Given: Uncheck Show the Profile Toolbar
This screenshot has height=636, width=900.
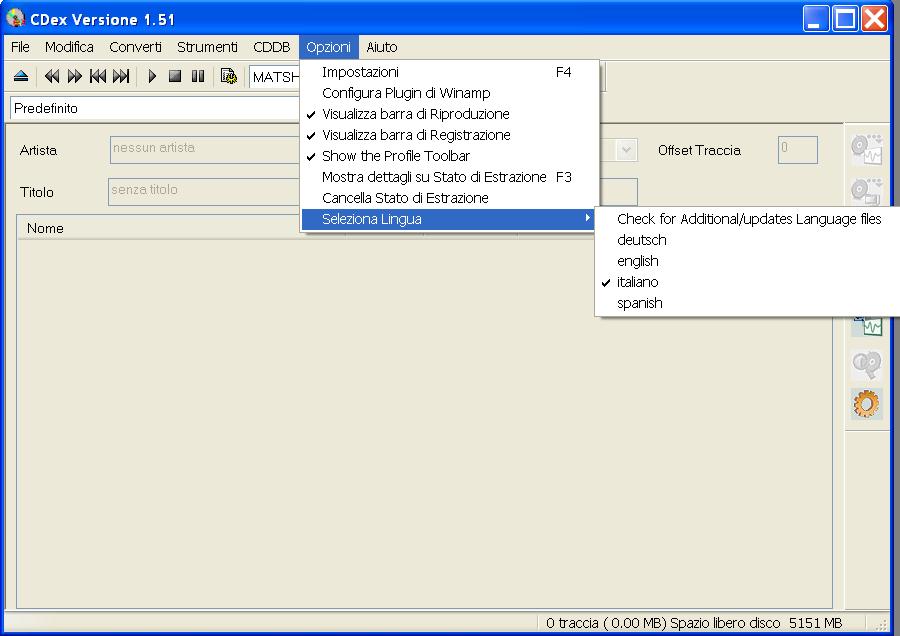Looking at the screenshot, I should point(395,156).
